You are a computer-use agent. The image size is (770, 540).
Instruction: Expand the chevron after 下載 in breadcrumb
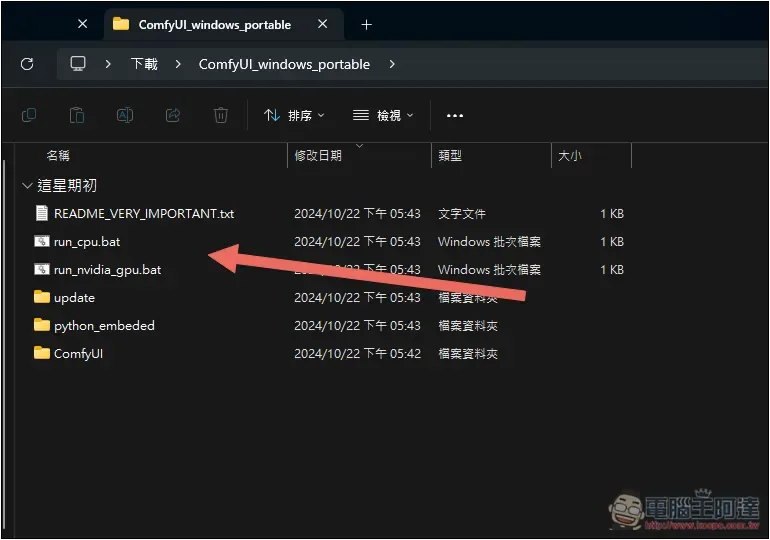click(178, 64)
